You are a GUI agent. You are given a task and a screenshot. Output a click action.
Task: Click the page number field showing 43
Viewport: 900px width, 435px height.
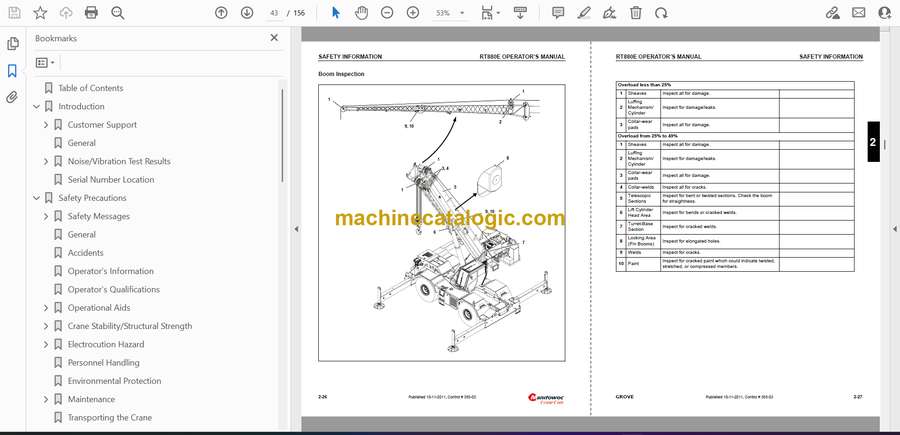tap(274, 13)
